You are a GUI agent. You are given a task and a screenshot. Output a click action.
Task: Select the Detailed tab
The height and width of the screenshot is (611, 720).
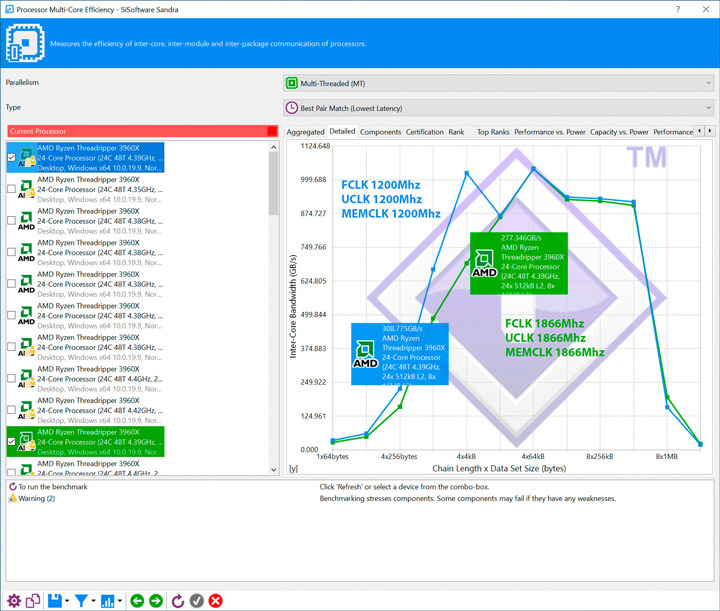(x=343, y=131)
